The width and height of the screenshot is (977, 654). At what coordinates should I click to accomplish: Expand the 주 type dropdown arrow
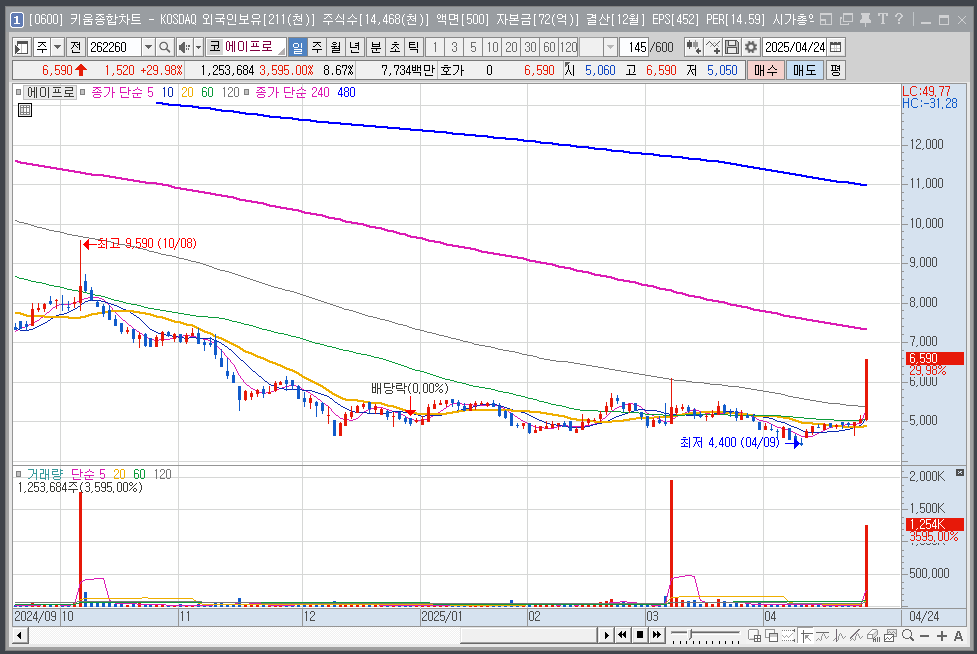57,47
